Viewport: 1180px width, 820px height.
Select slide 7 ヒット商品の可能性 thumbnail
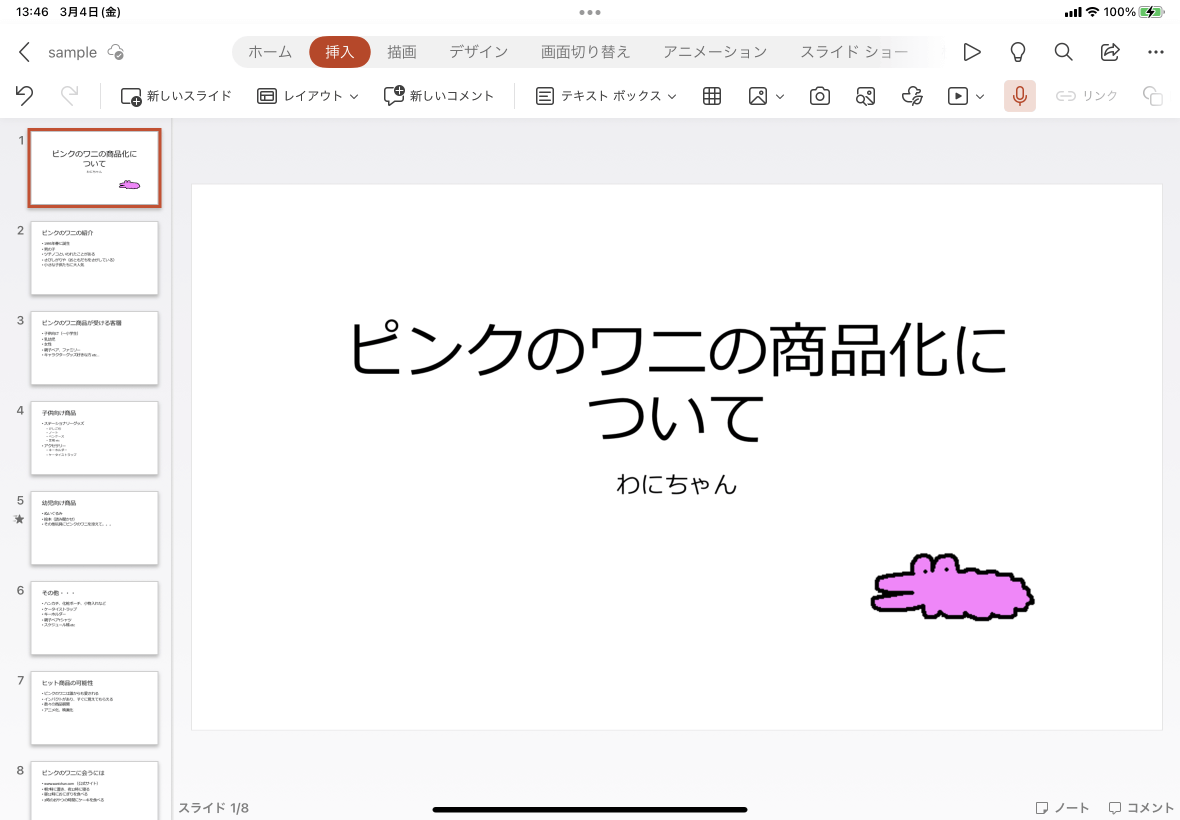[95, 708]
